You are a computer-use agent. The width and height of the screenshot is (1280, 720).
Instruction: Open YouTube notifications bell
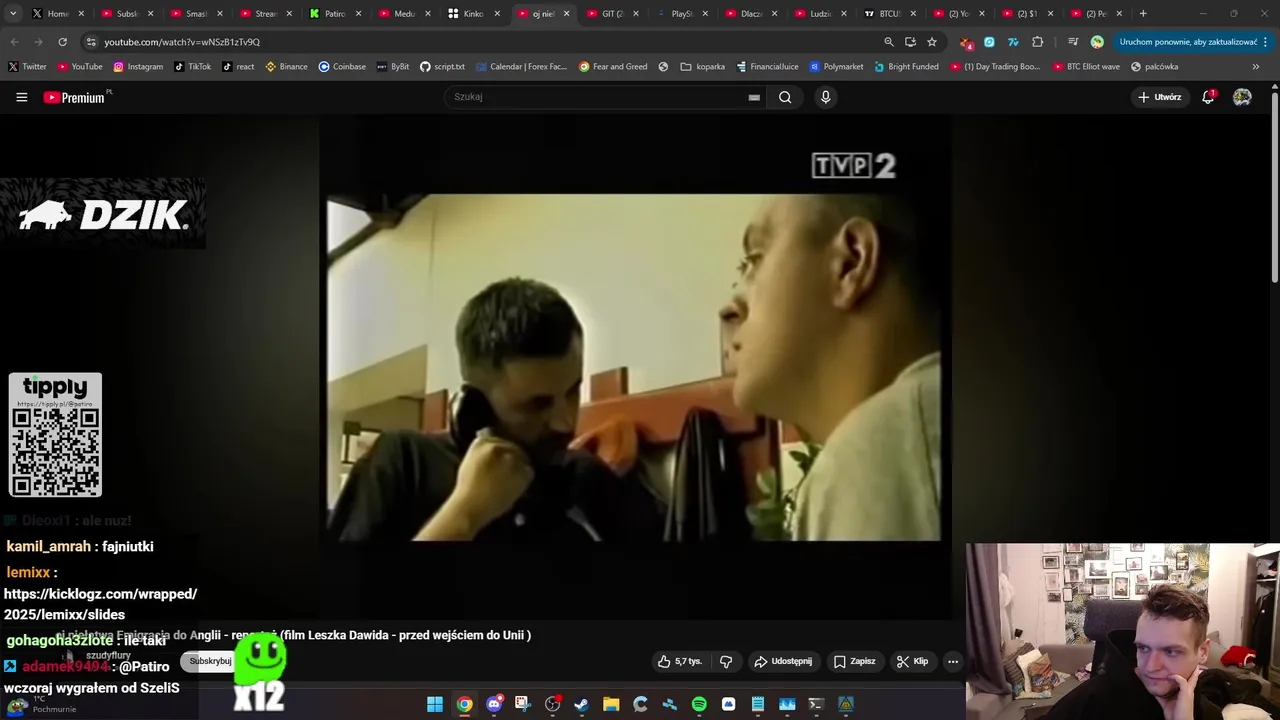pyautogui.click(x=1208, y=97)
